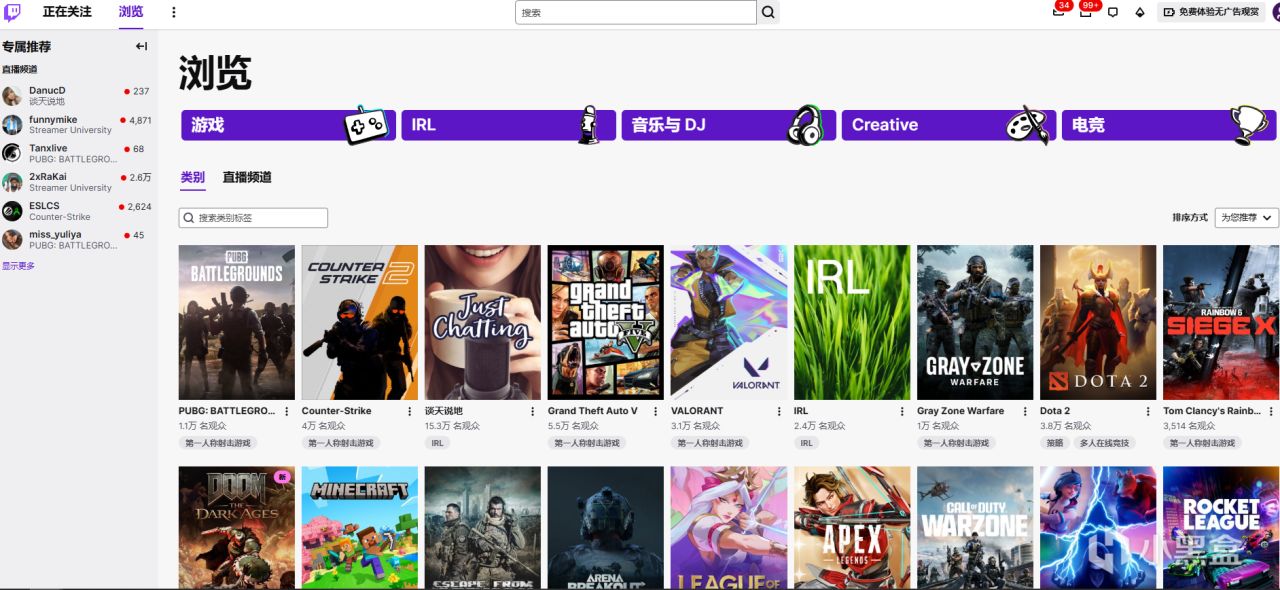Open the Following (正在关注) tab
The image size is (1280, 590).
[67, 12]
